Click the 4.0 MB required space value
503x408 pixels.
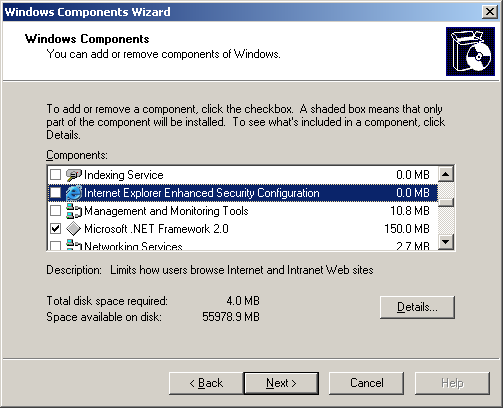tap(243, 301)
